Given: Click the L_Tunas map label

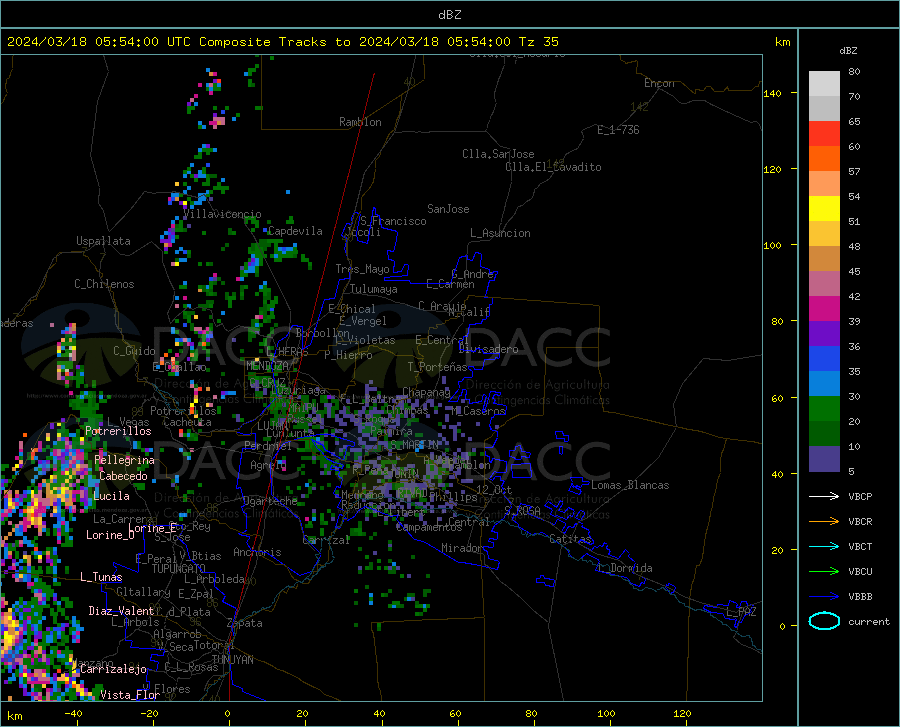Looking at the screenshot, I should click(101, 577).
